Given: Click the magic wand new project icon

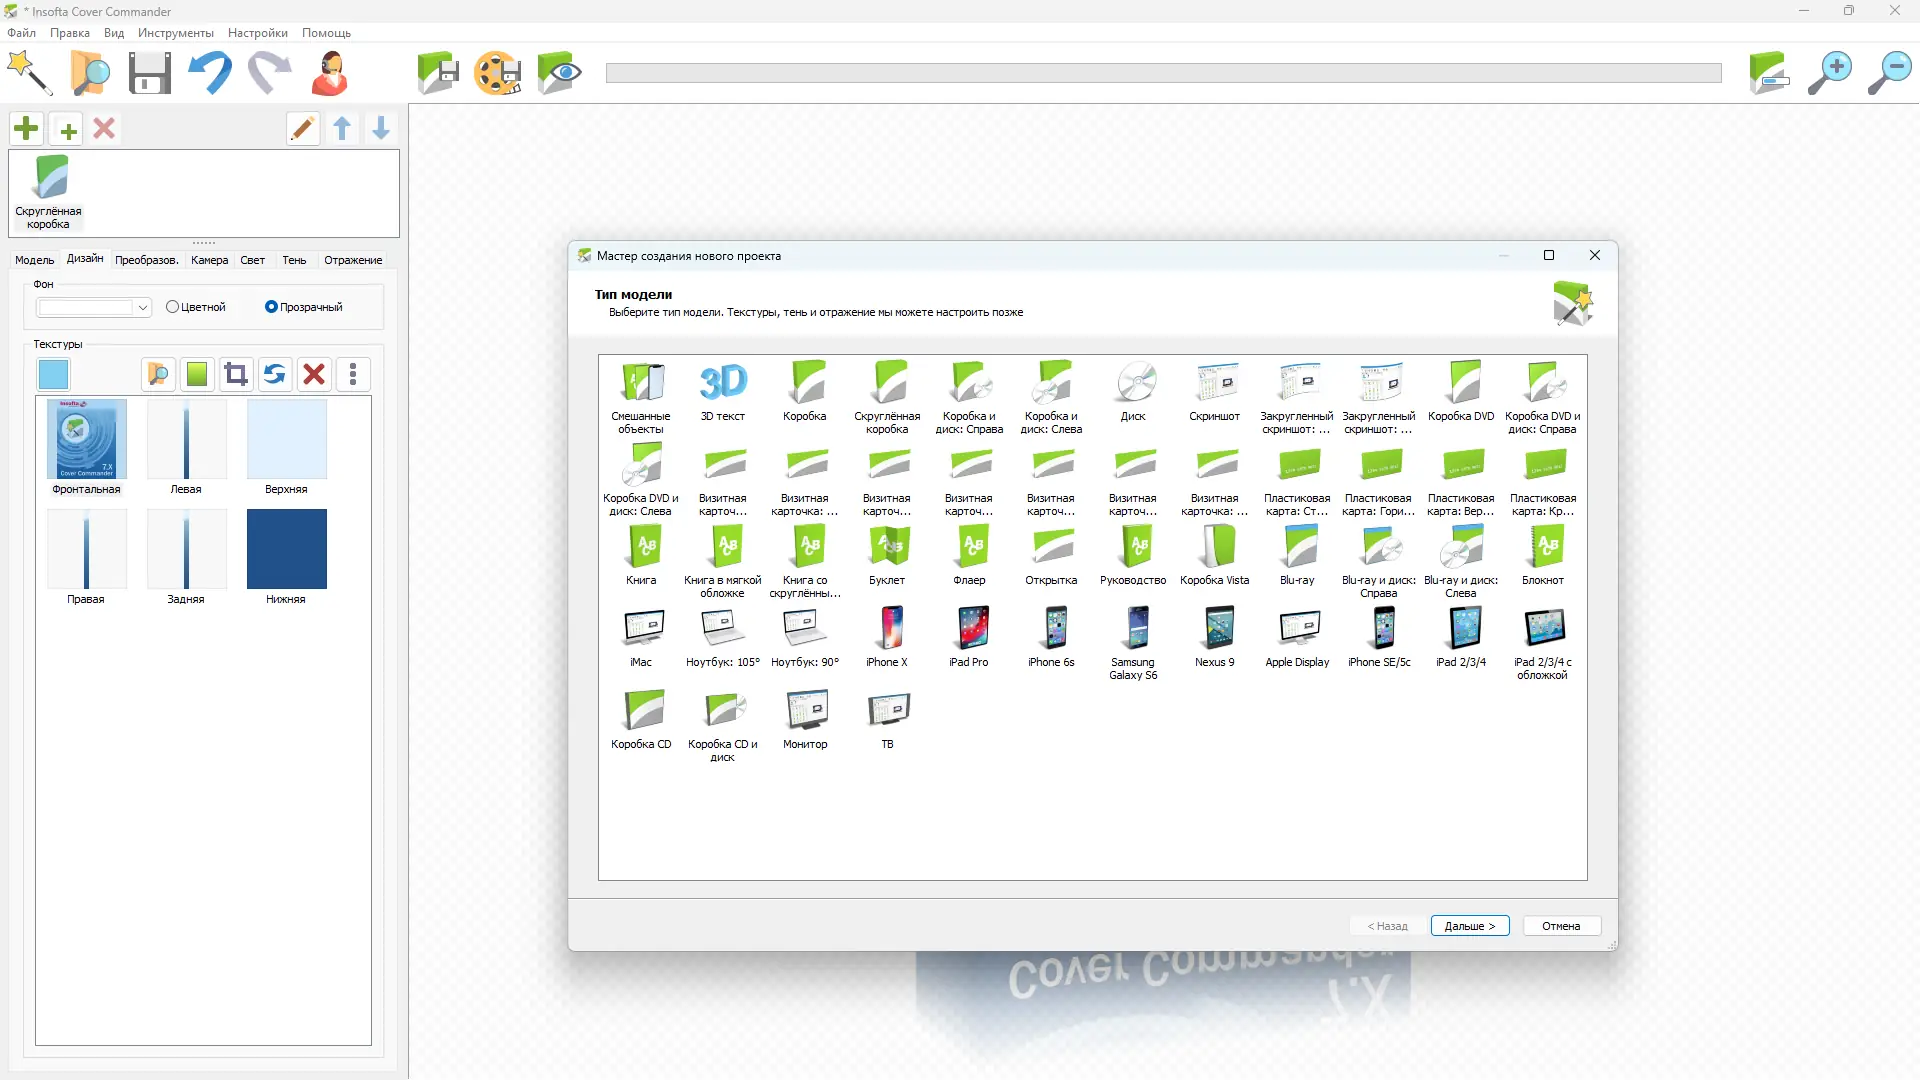Looking at the screenshot, I should point(29,73).
